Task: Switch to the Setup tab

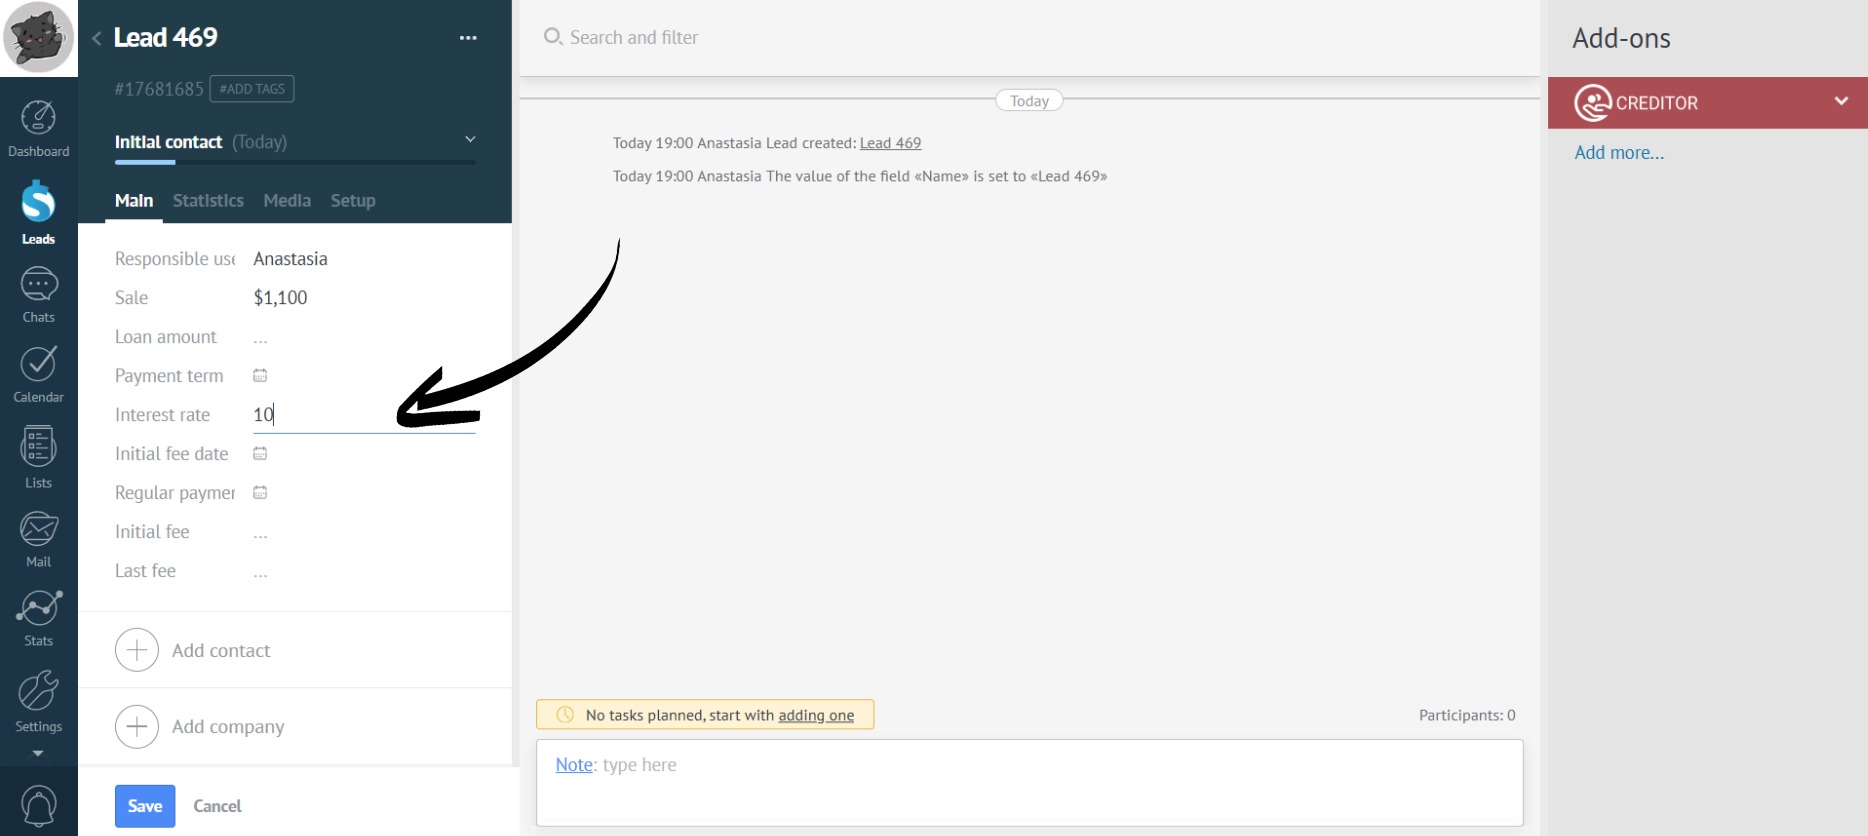Action: click(x=353, y=201)
